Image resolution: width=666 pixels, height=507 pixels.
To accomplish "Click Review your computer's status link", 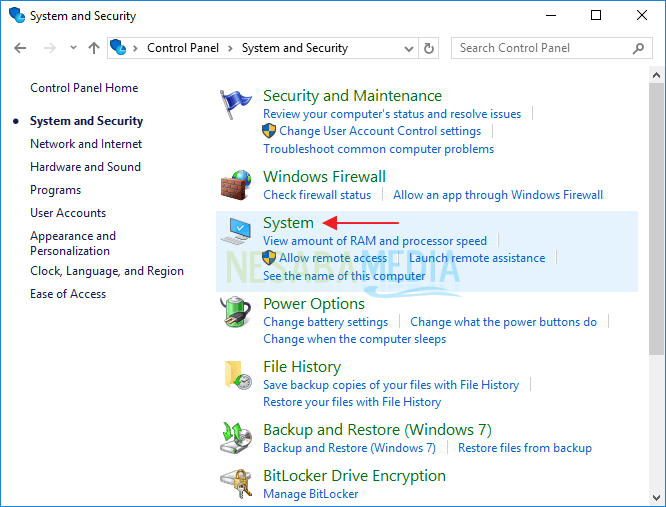I will (392, 114).
